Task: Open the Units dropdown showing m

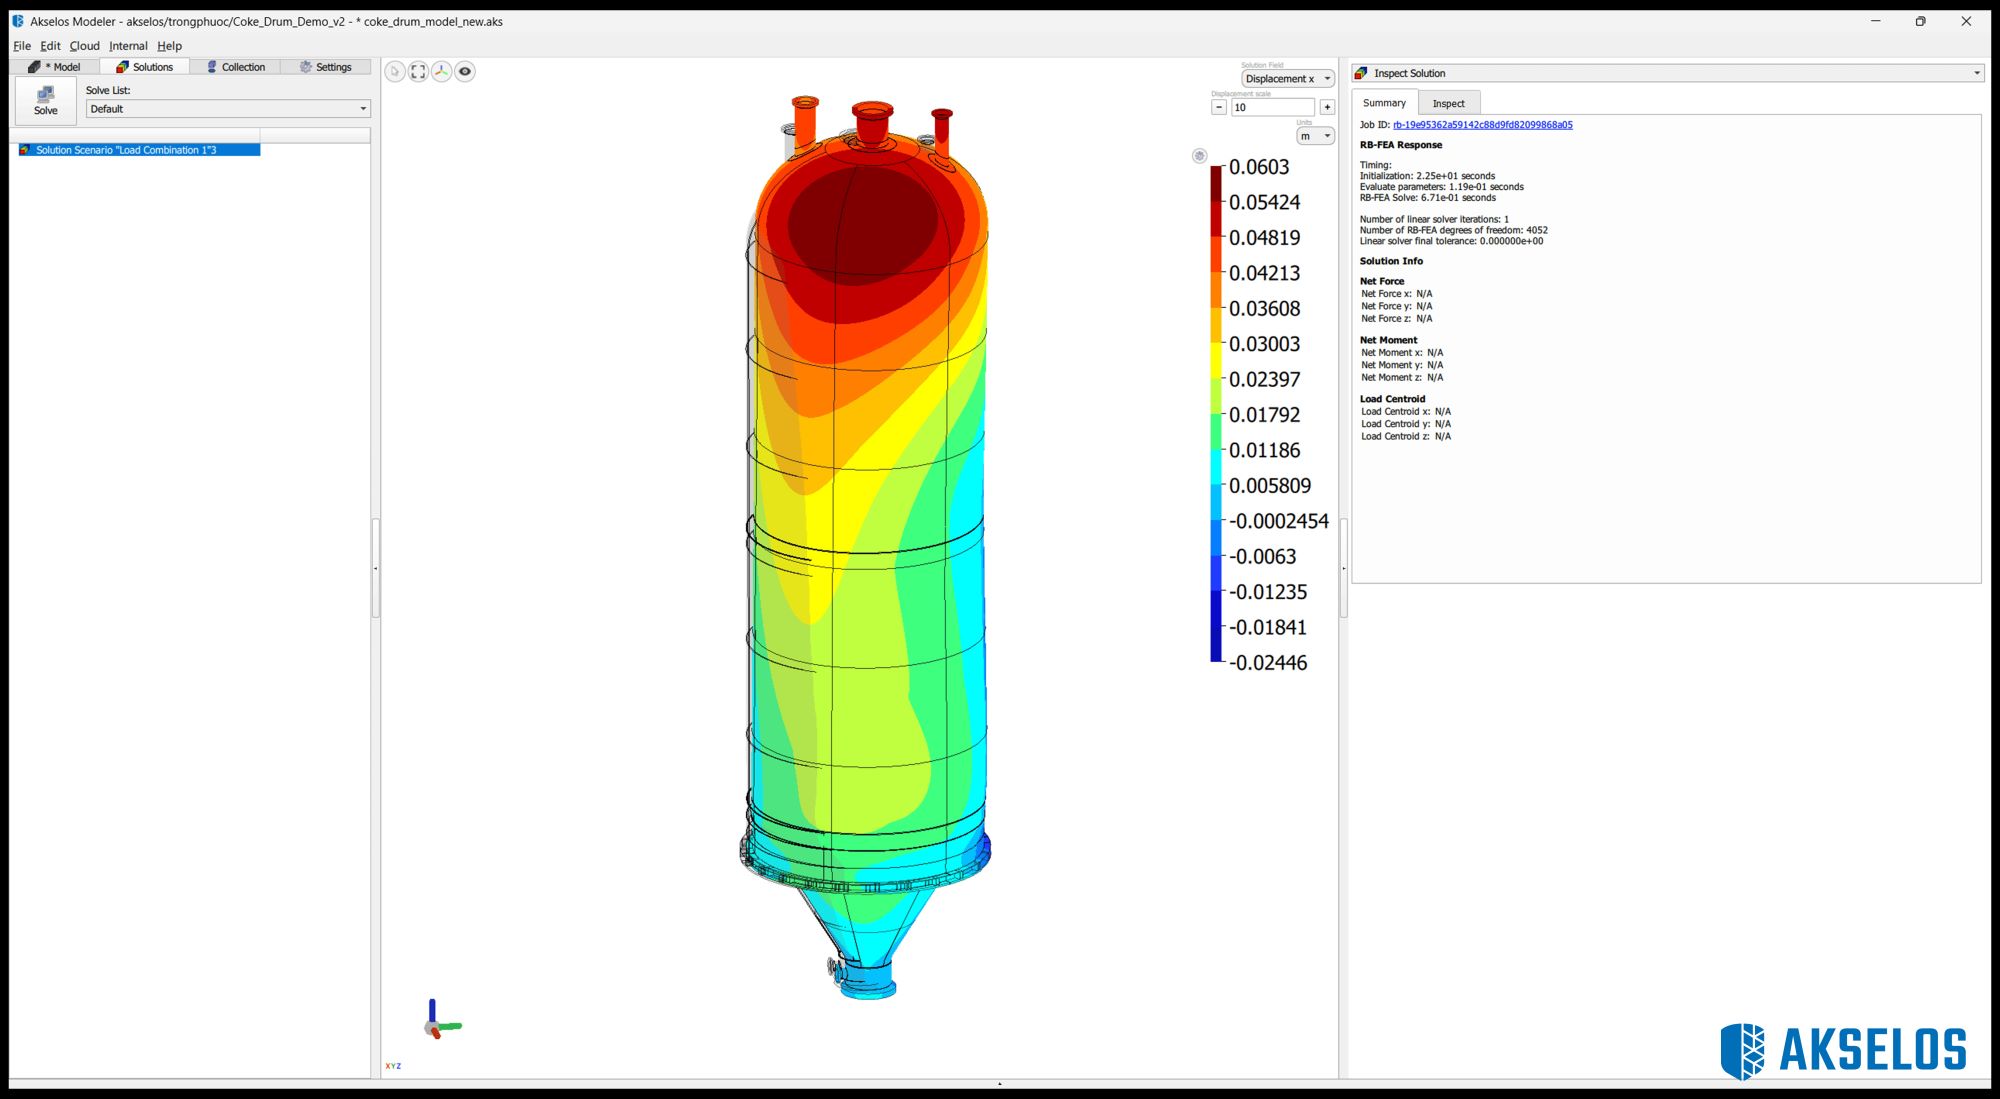Action: pyautogui.click(x=1315, y=135)
